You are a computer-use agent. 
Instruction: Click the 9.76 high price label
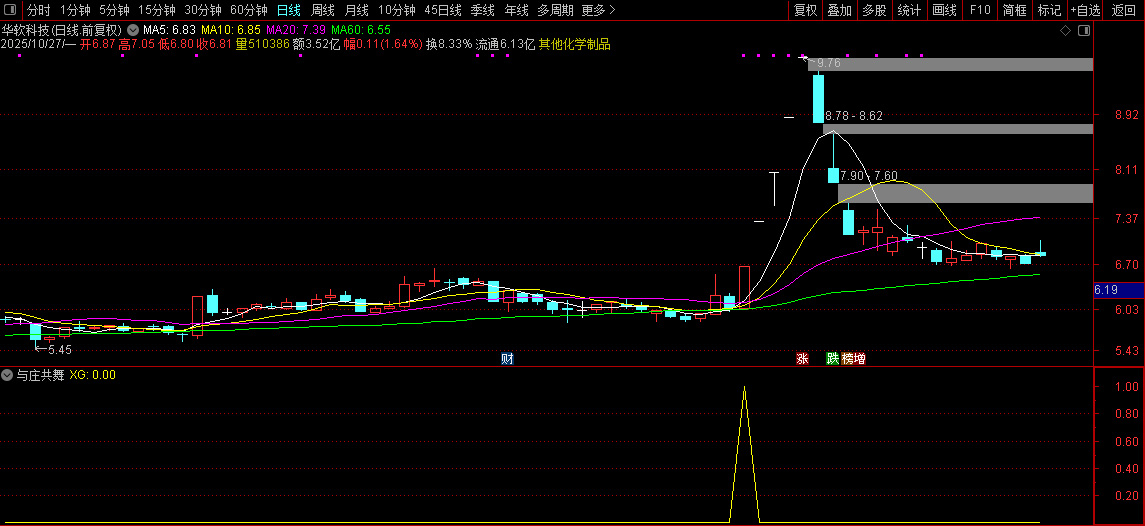[x=829, y=64]
